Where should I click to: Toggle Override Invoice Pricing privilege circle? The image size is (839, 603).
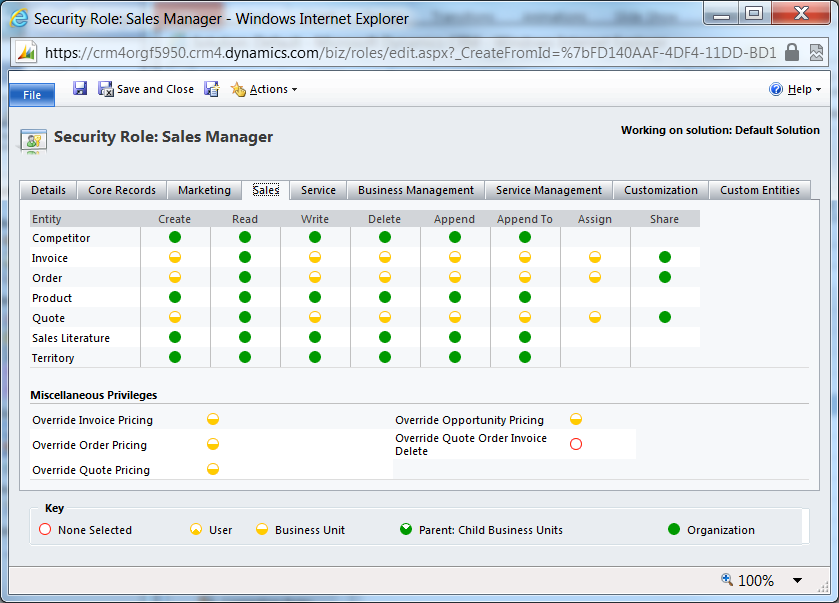[x=213, y=419]
